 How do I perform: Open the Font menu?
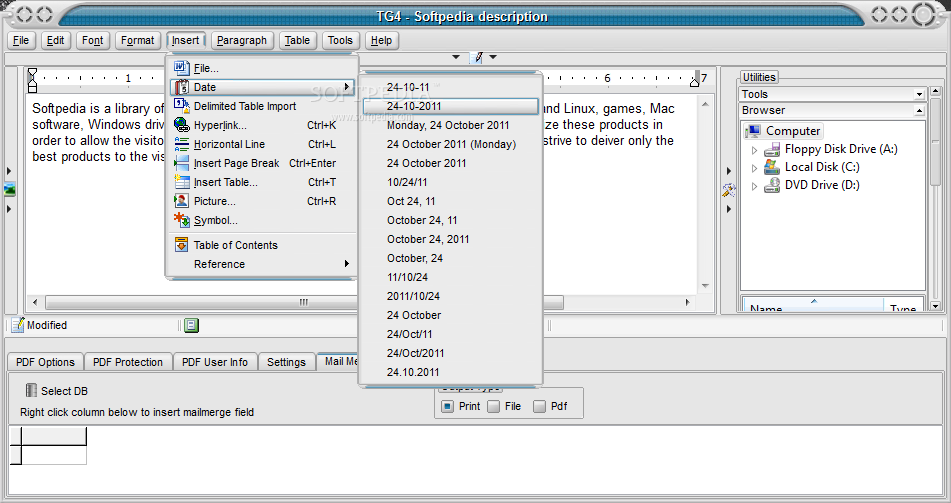(92, 41)
